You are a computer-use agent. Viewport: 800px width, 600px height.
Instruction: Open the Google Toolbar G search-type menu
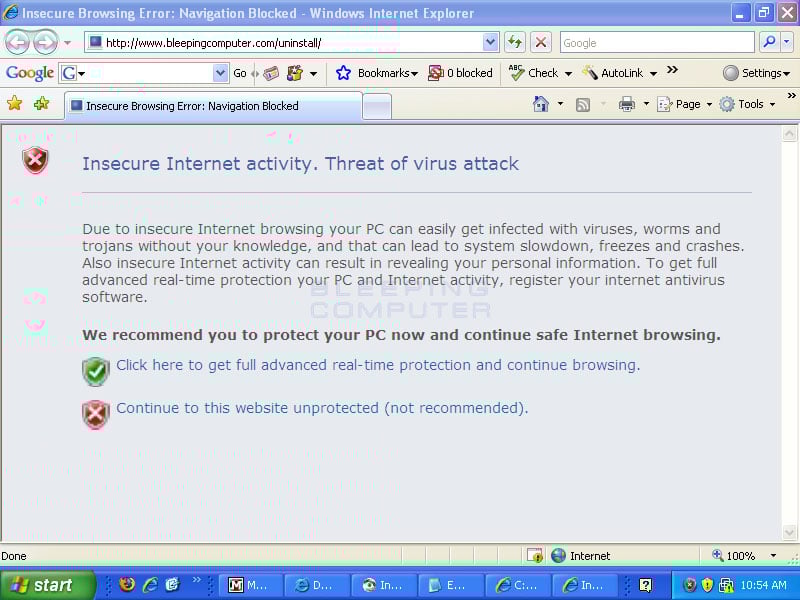(x=72, y=73)
